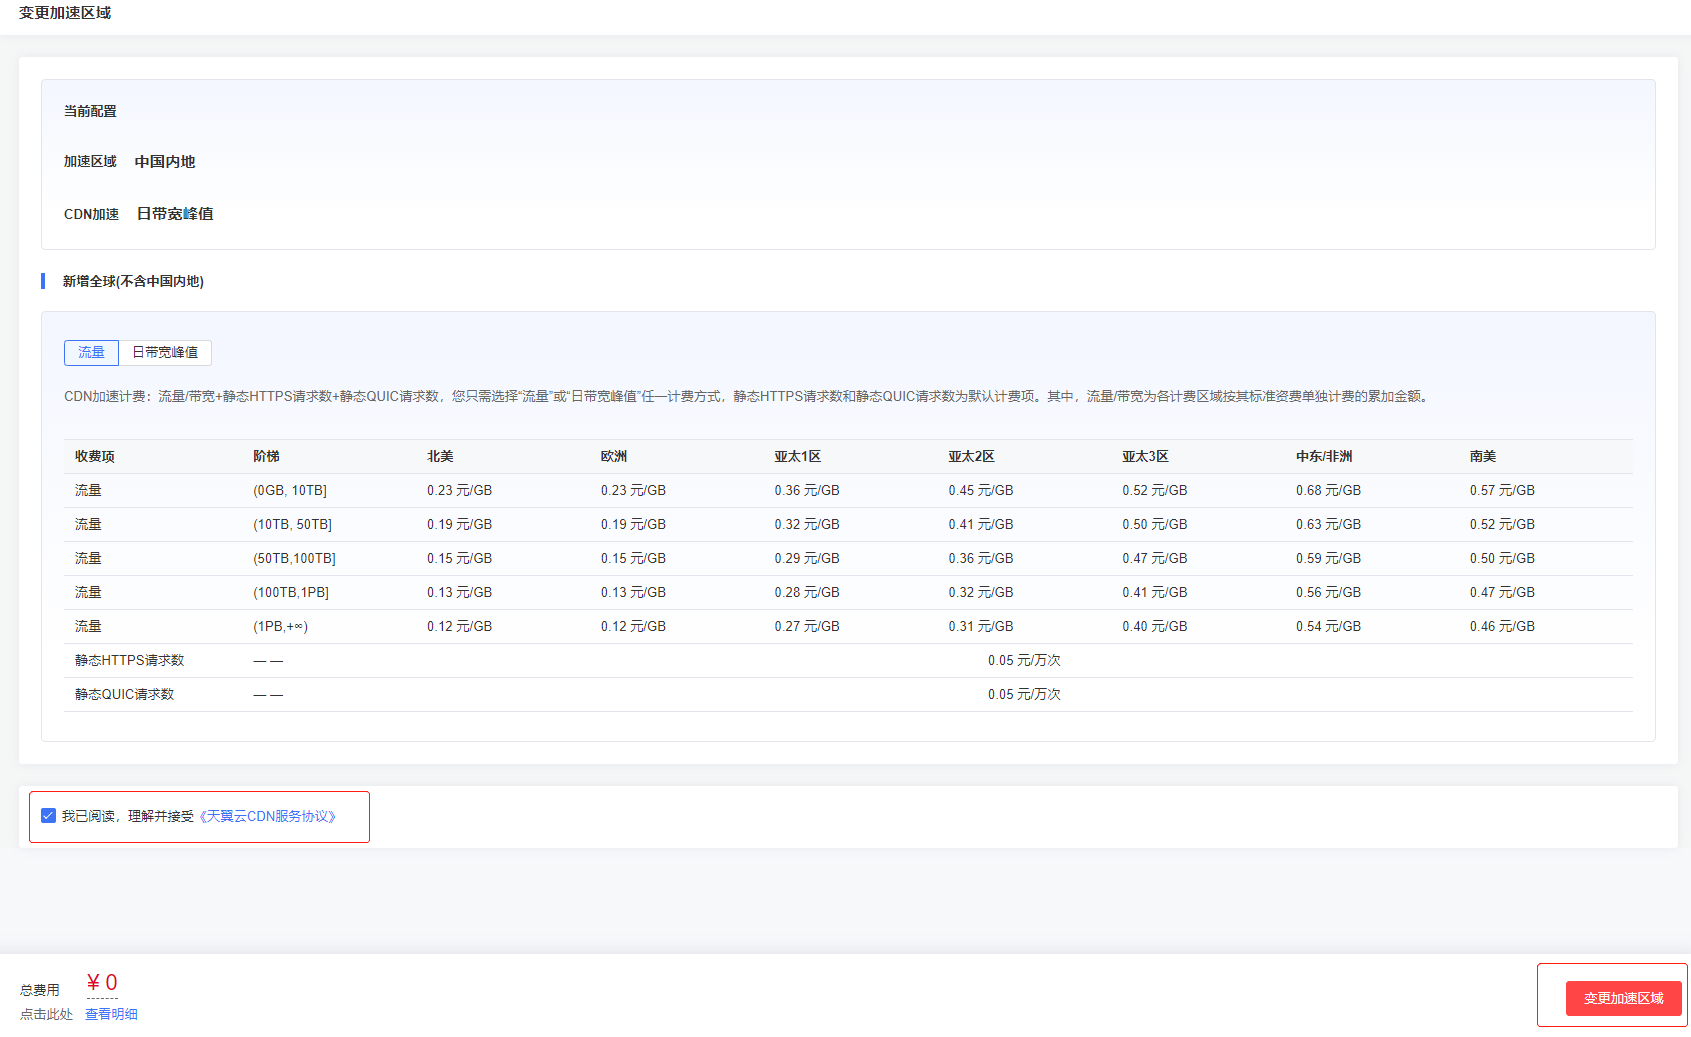Click the 0.46 元/GB 南美 price
The height and width of the screenshot is (1037, 1691).
point(1502,626)
